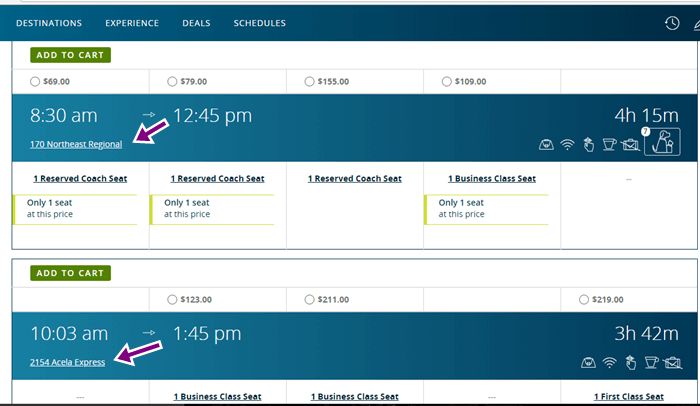Screen dimensions: 700x406
Task: Open the Schedules menu
Action: point(259,23)
